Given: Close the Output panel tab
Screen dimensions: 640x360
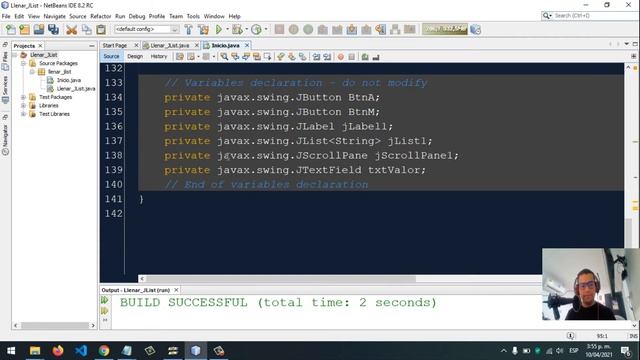Looking at the screenshot, I should pos(176,290).
